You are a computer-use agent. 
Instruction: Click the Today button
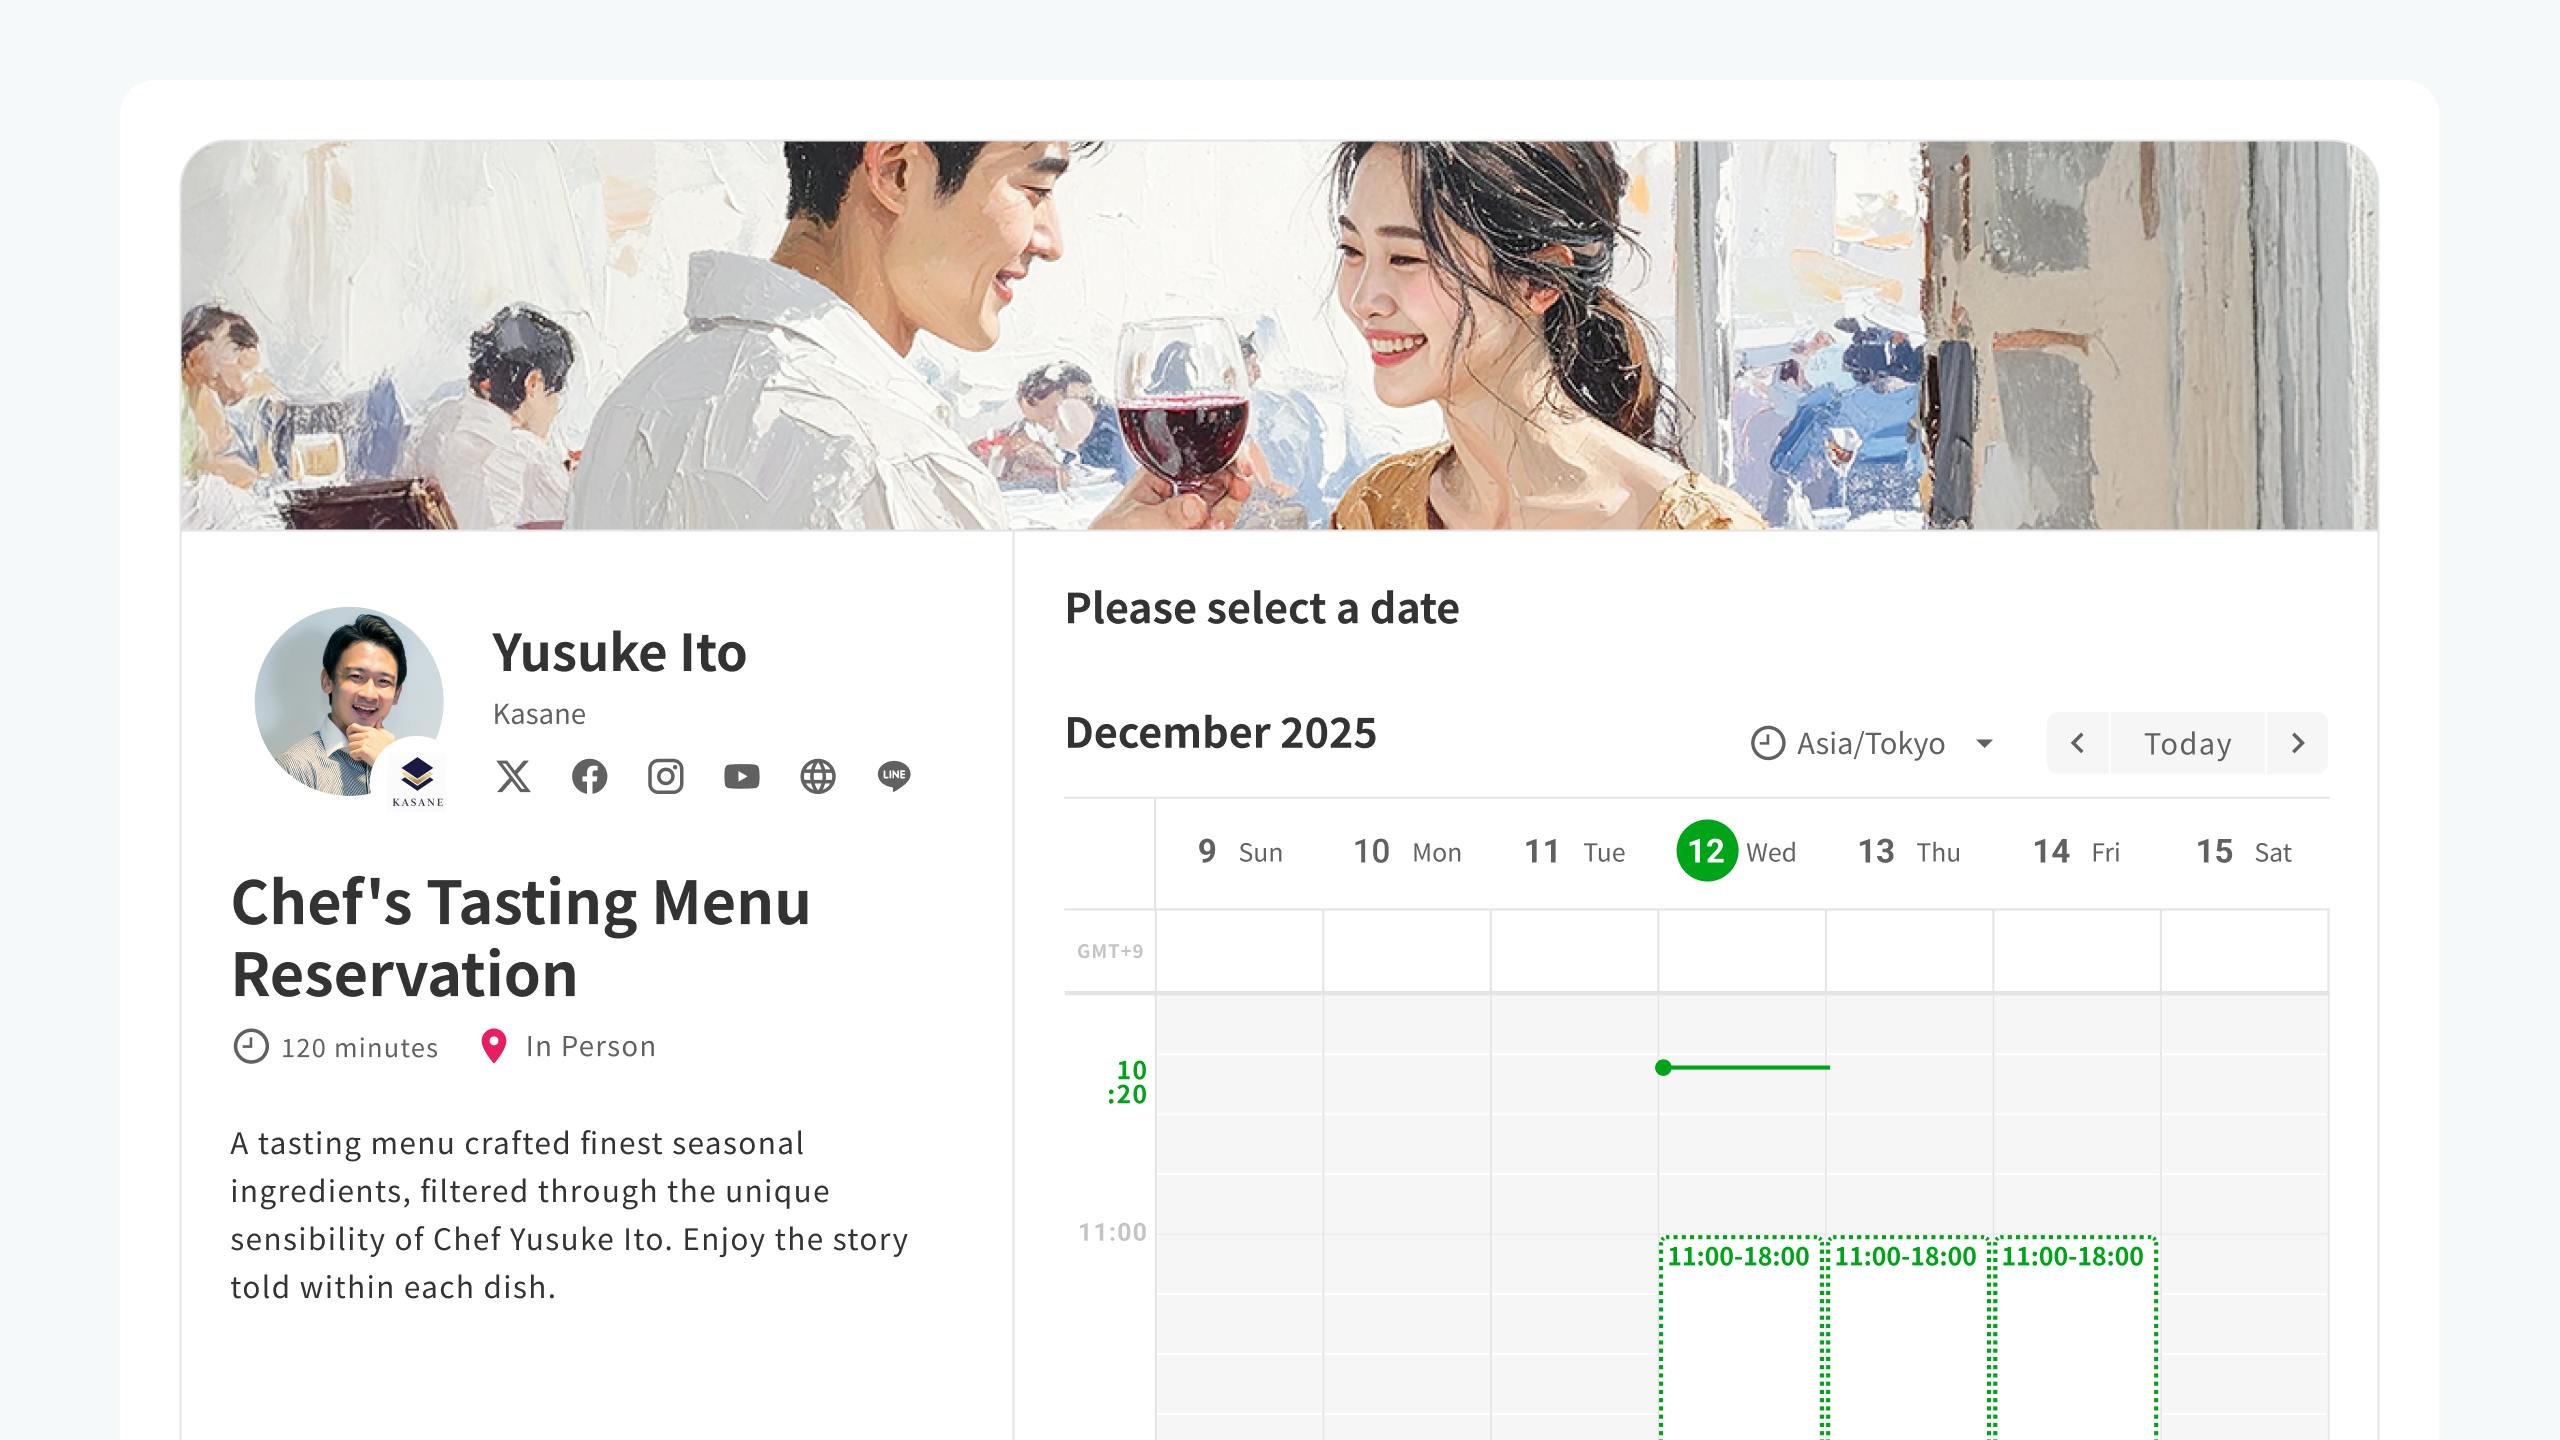(2186, 743)
